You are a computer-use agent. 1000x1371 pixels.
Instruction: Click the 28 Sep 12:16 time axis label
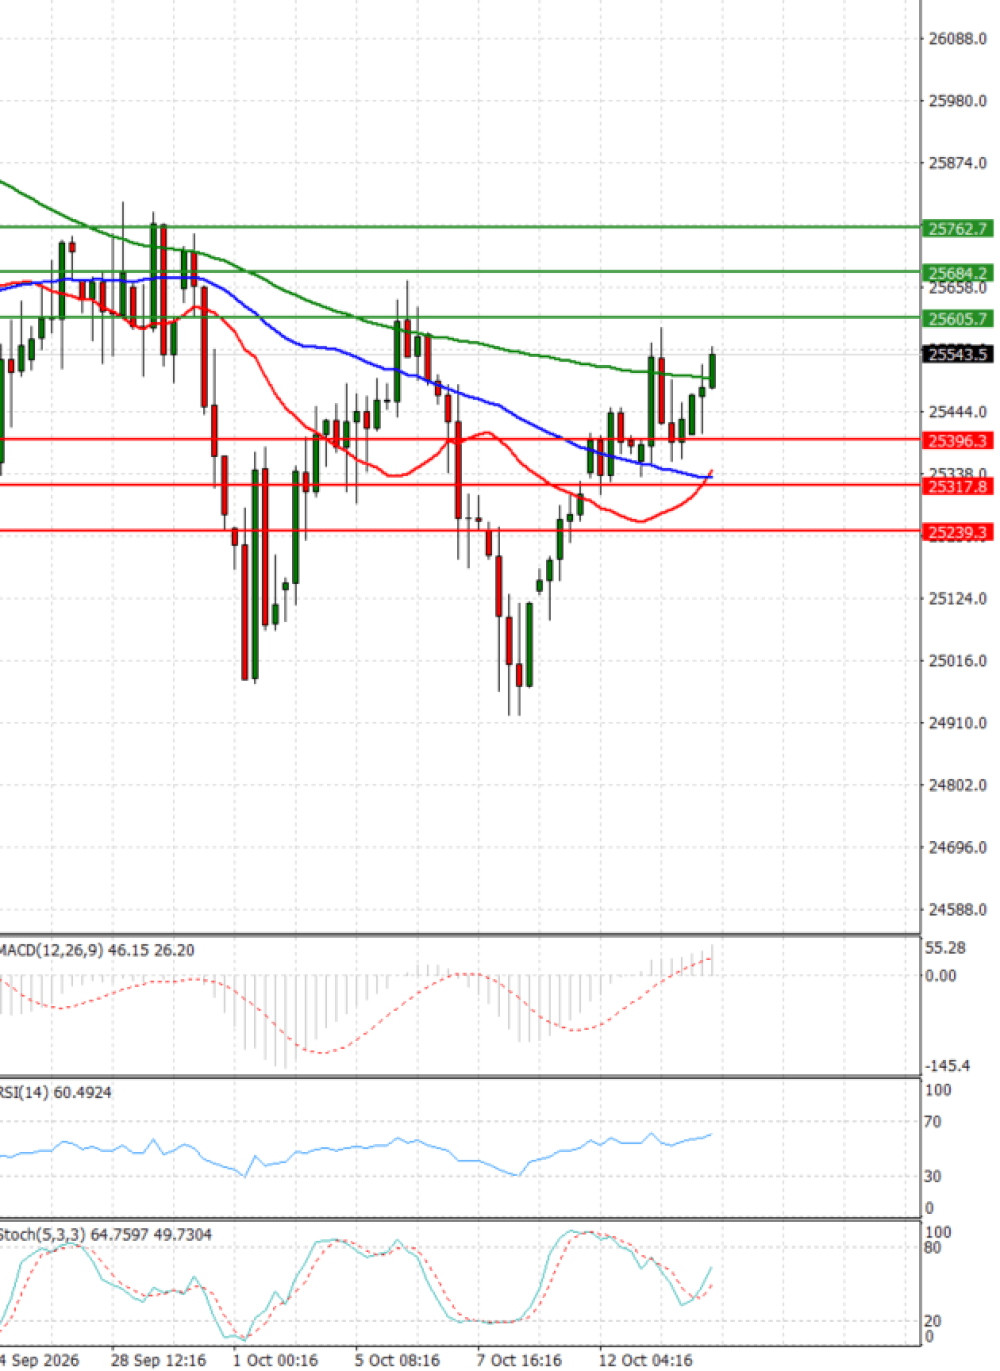(158, 1360)
